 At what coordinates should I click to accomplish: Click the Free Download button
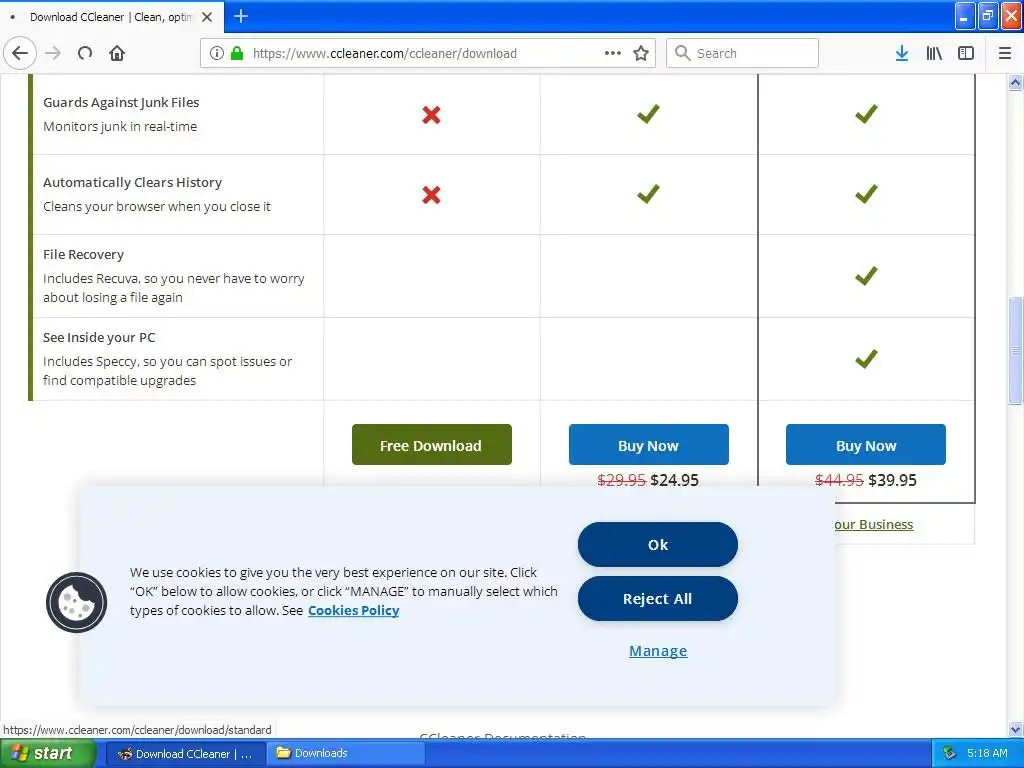[432, 445]
